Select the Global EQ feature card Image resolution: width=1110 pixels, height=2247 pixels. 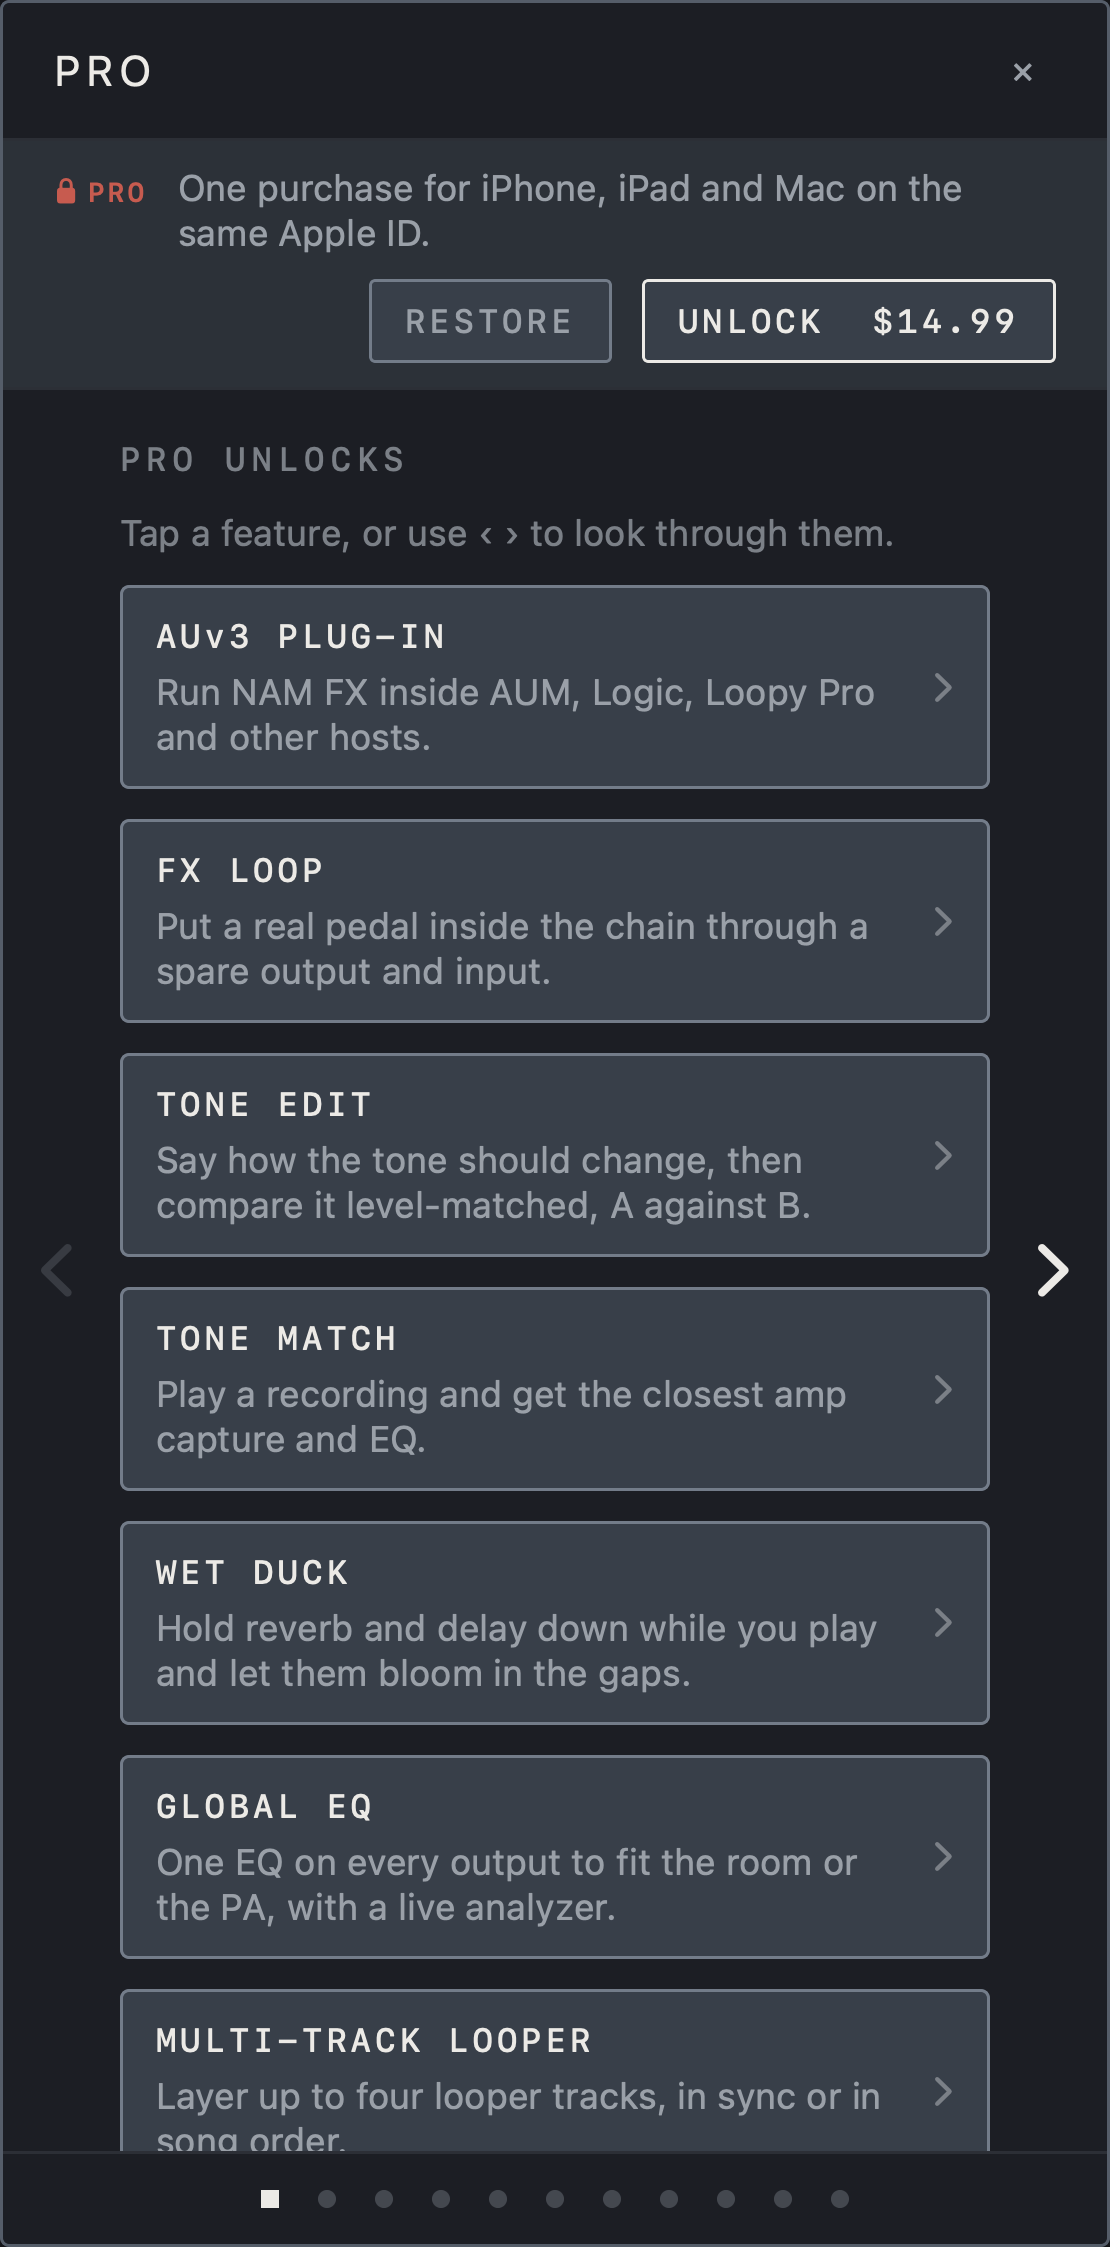(555, 1857)
